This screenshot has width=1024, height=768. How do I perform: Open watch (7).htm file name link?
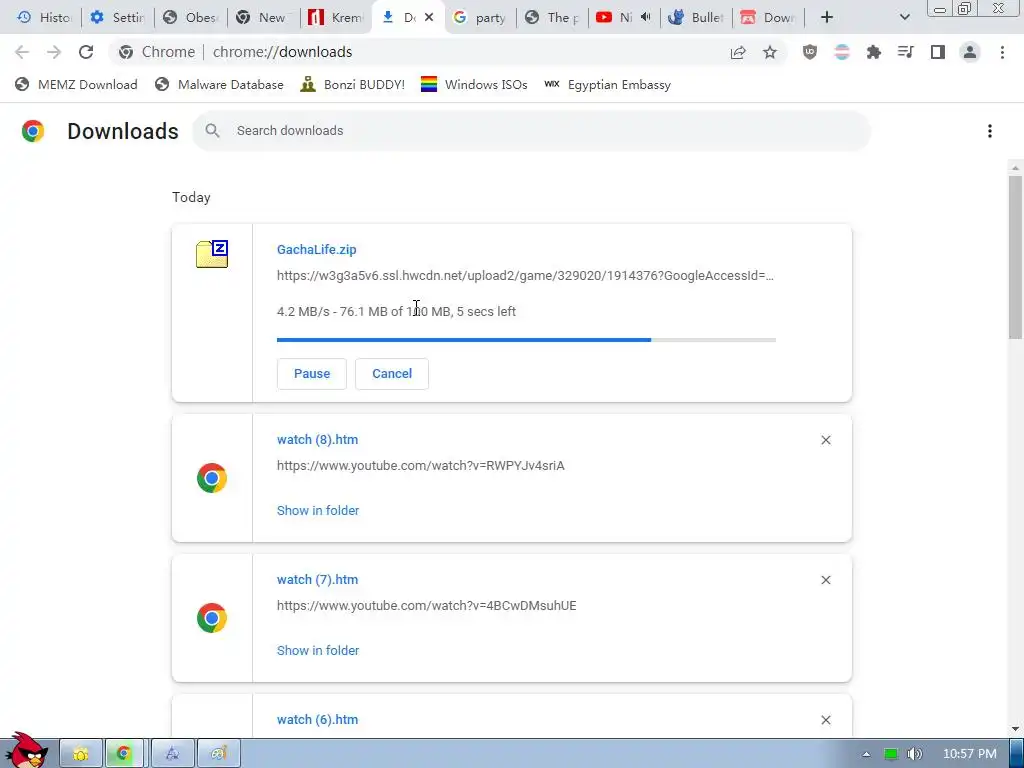pos(317,579)
